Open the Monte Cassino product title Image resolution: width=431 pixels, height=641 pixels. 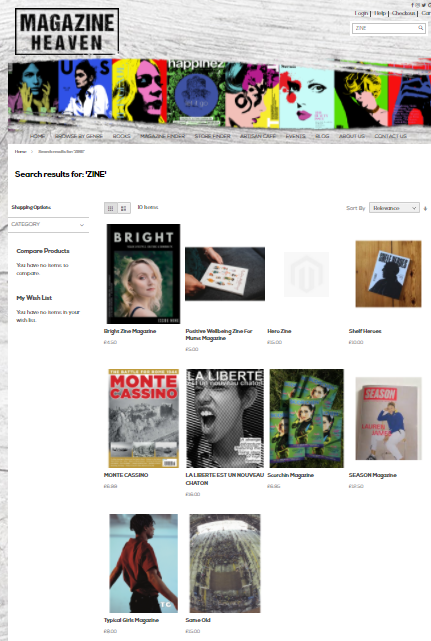pyautogui.click(x=126, y=475)
